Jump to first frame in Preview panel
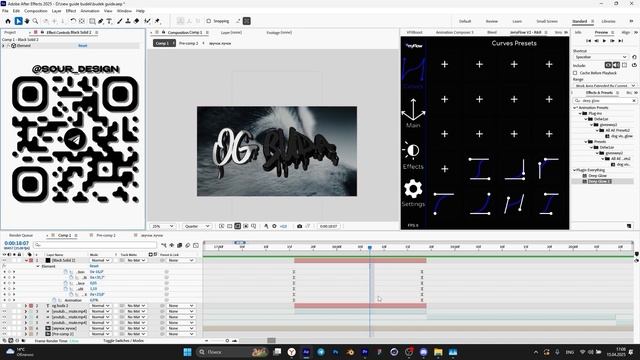640x360 pixels. [589, 41]
